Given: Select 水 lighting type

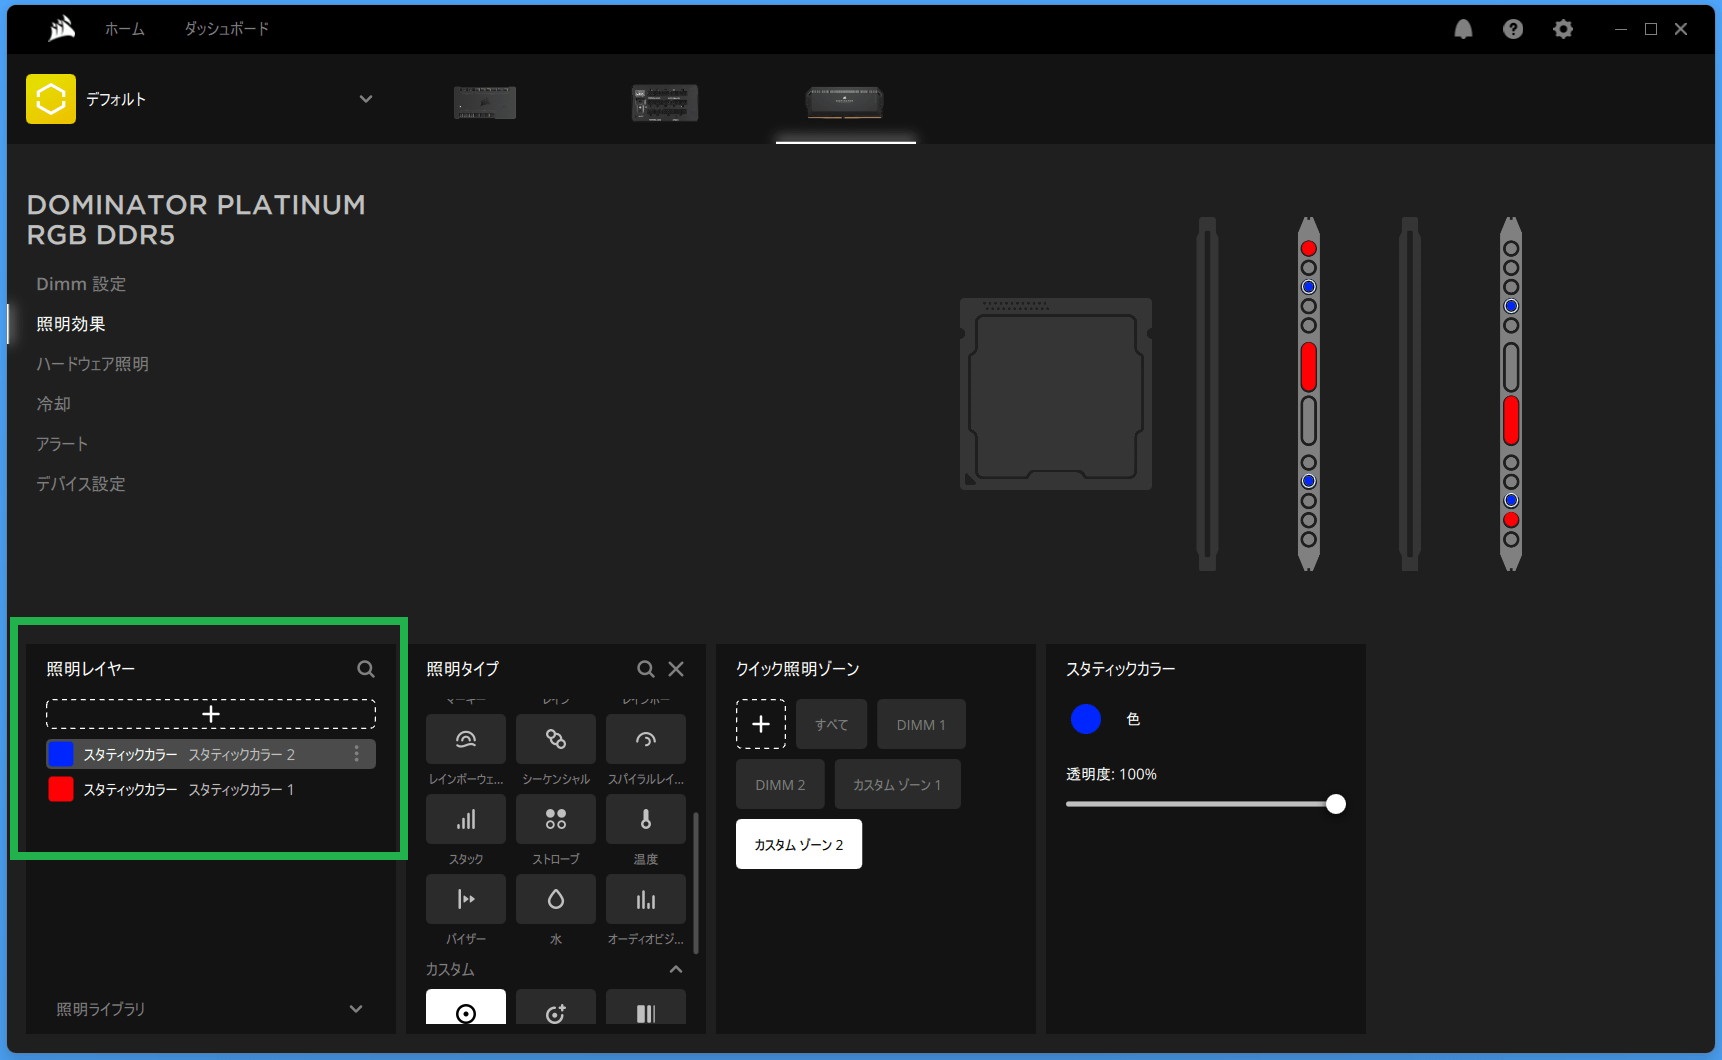Looking at the screenshot, I should pos(556,899).
